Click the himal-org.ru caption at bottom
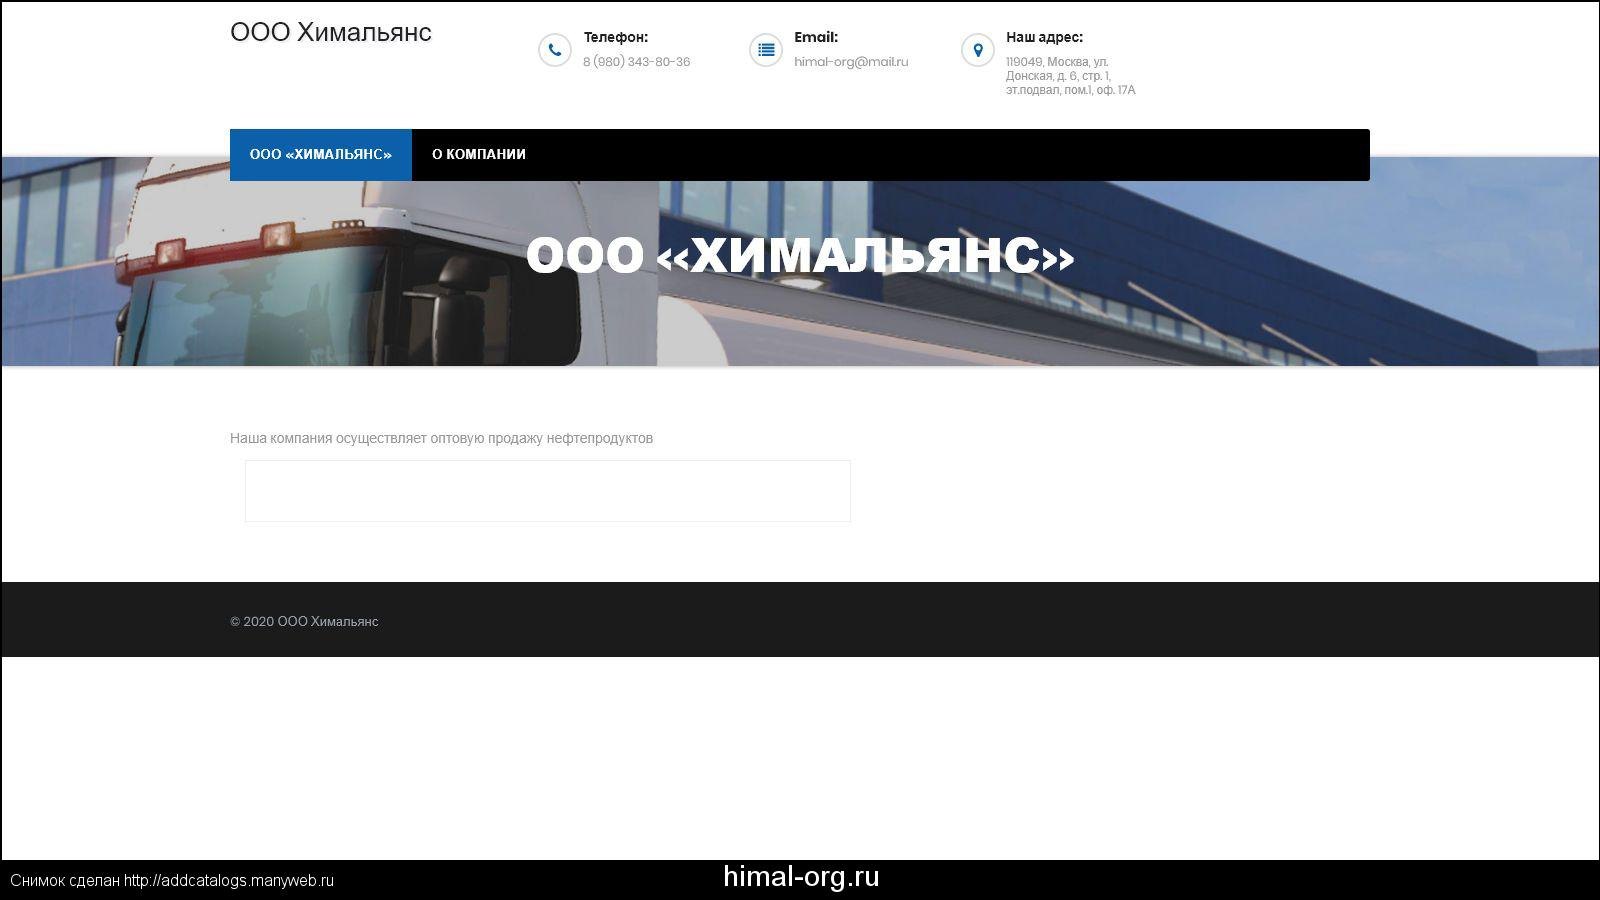This screenshot has width=1600, height=900. [801, 877]
